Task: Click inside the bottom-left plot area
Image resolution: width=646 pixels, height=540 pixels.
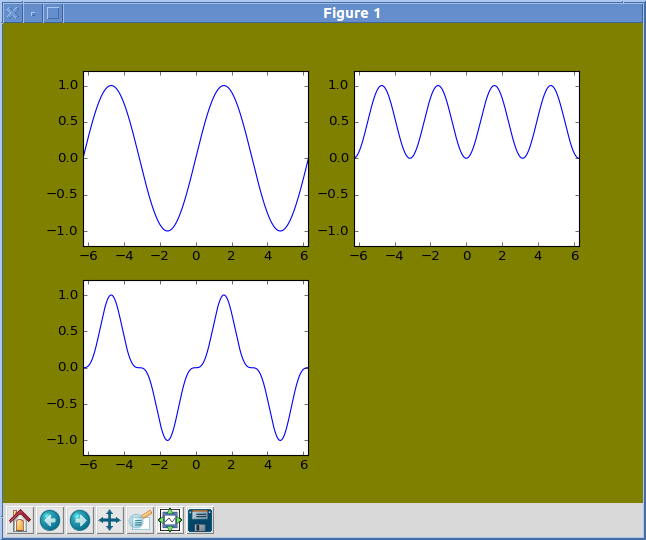Action: [x=195, y=367]
